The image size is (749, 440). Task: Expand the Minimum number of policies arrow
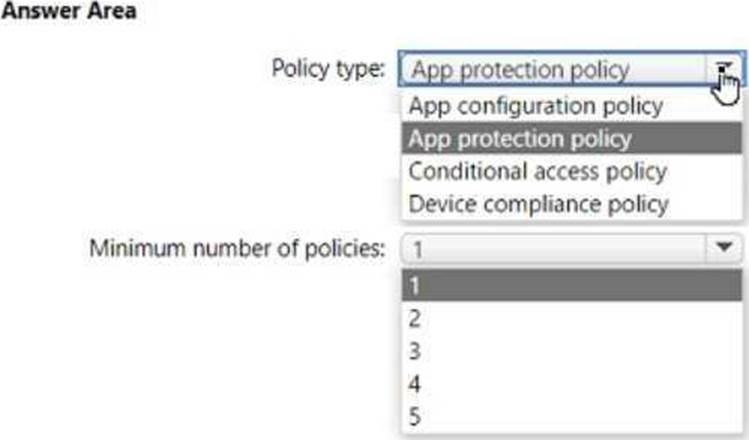723,247
